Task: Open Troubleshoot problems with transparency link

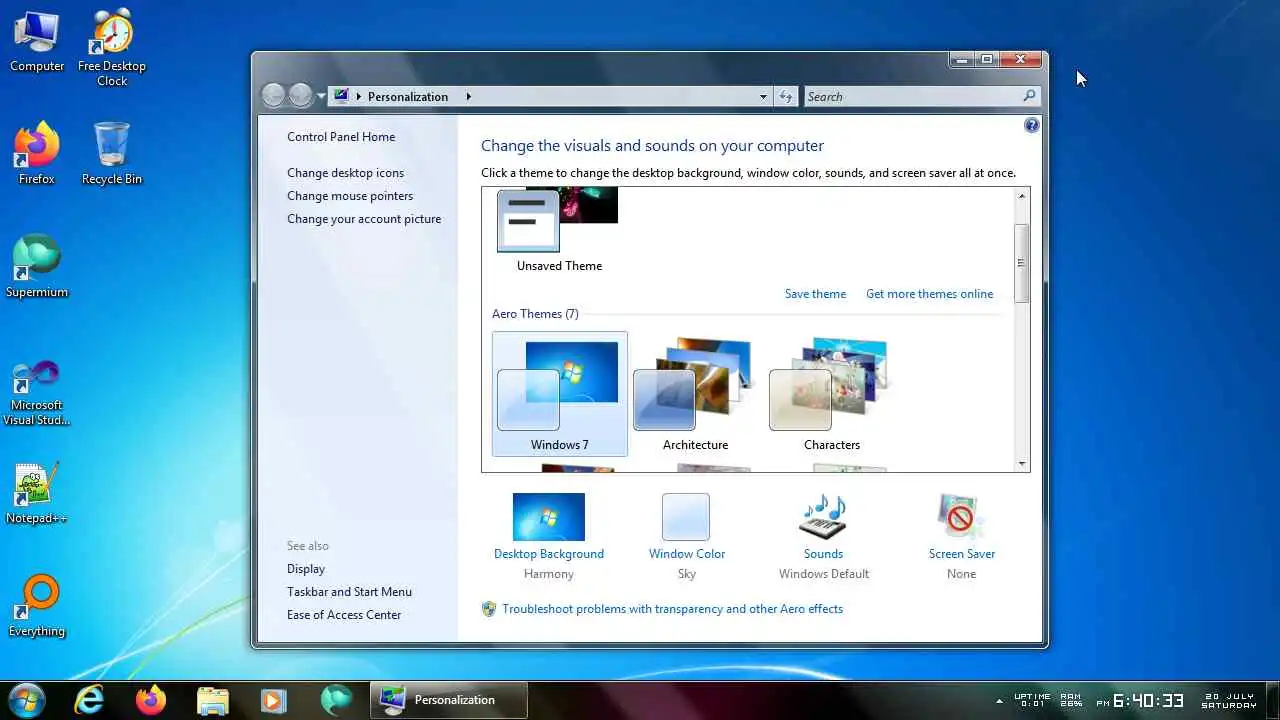Action: [x=672, y=609]
